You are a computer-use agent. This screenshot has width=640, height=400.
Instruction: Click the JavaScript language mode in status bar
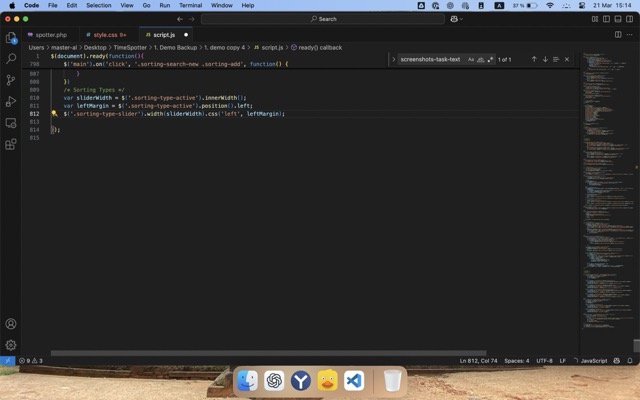pyautogui.click(x=594, y=360)
